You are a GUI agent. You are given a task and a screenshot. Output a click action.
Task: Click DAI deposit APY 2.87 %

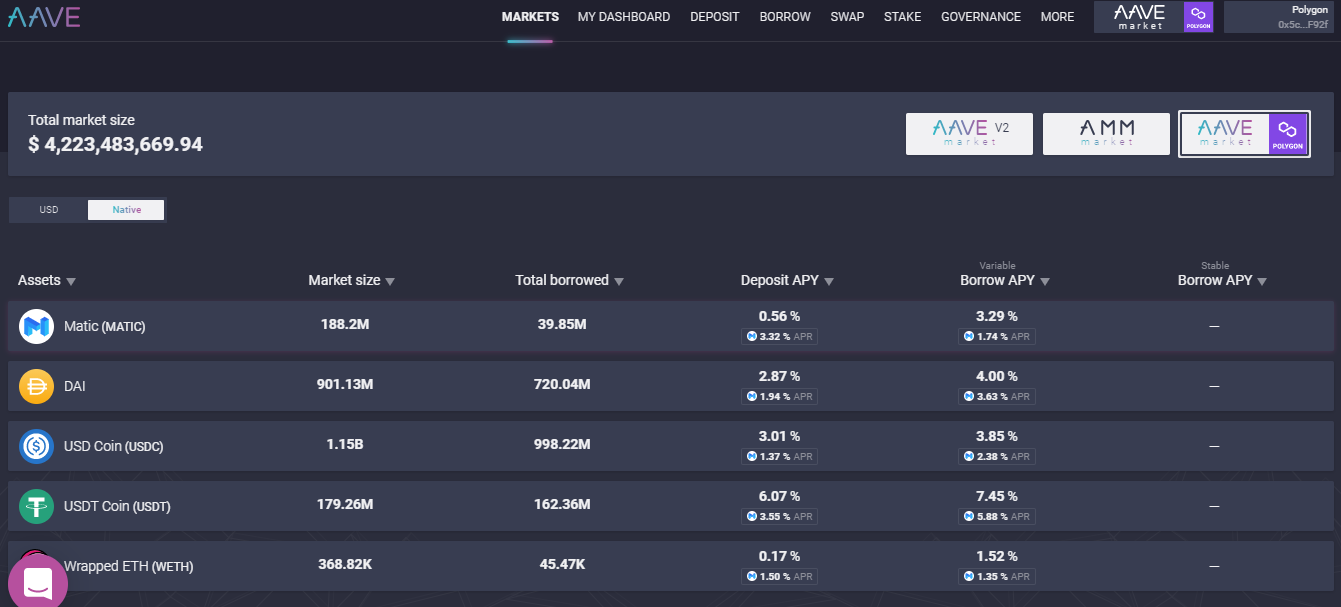pos(780,376)
